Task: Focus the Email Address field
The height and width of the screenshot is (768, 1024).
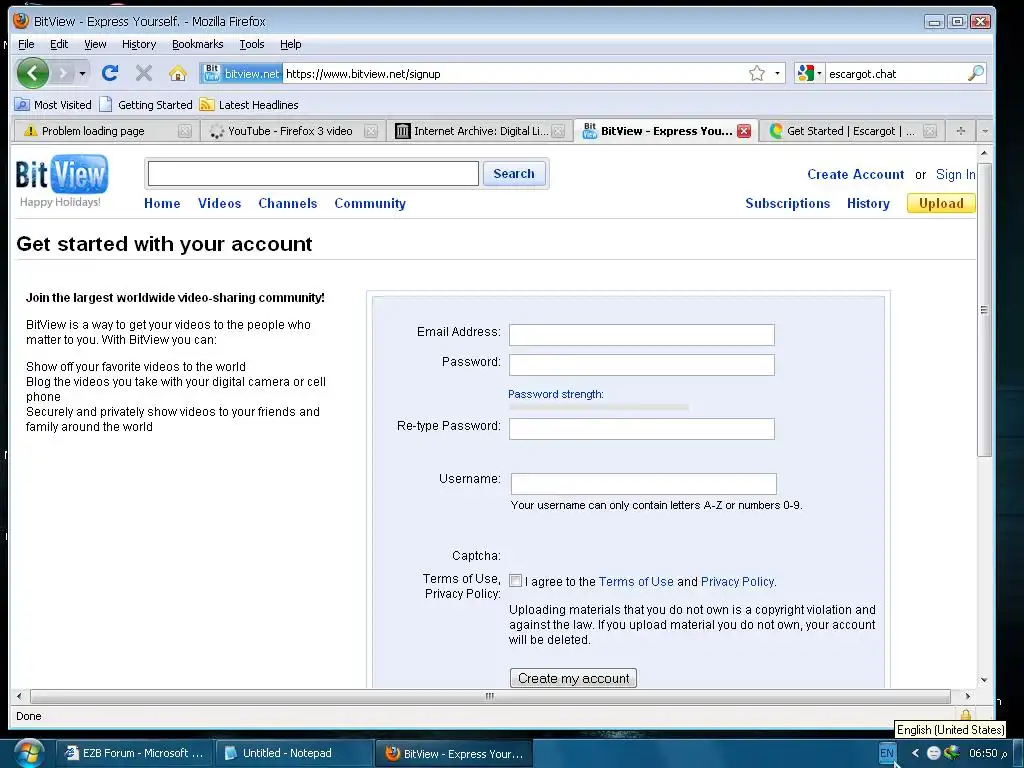Action: tap(642, 335)
